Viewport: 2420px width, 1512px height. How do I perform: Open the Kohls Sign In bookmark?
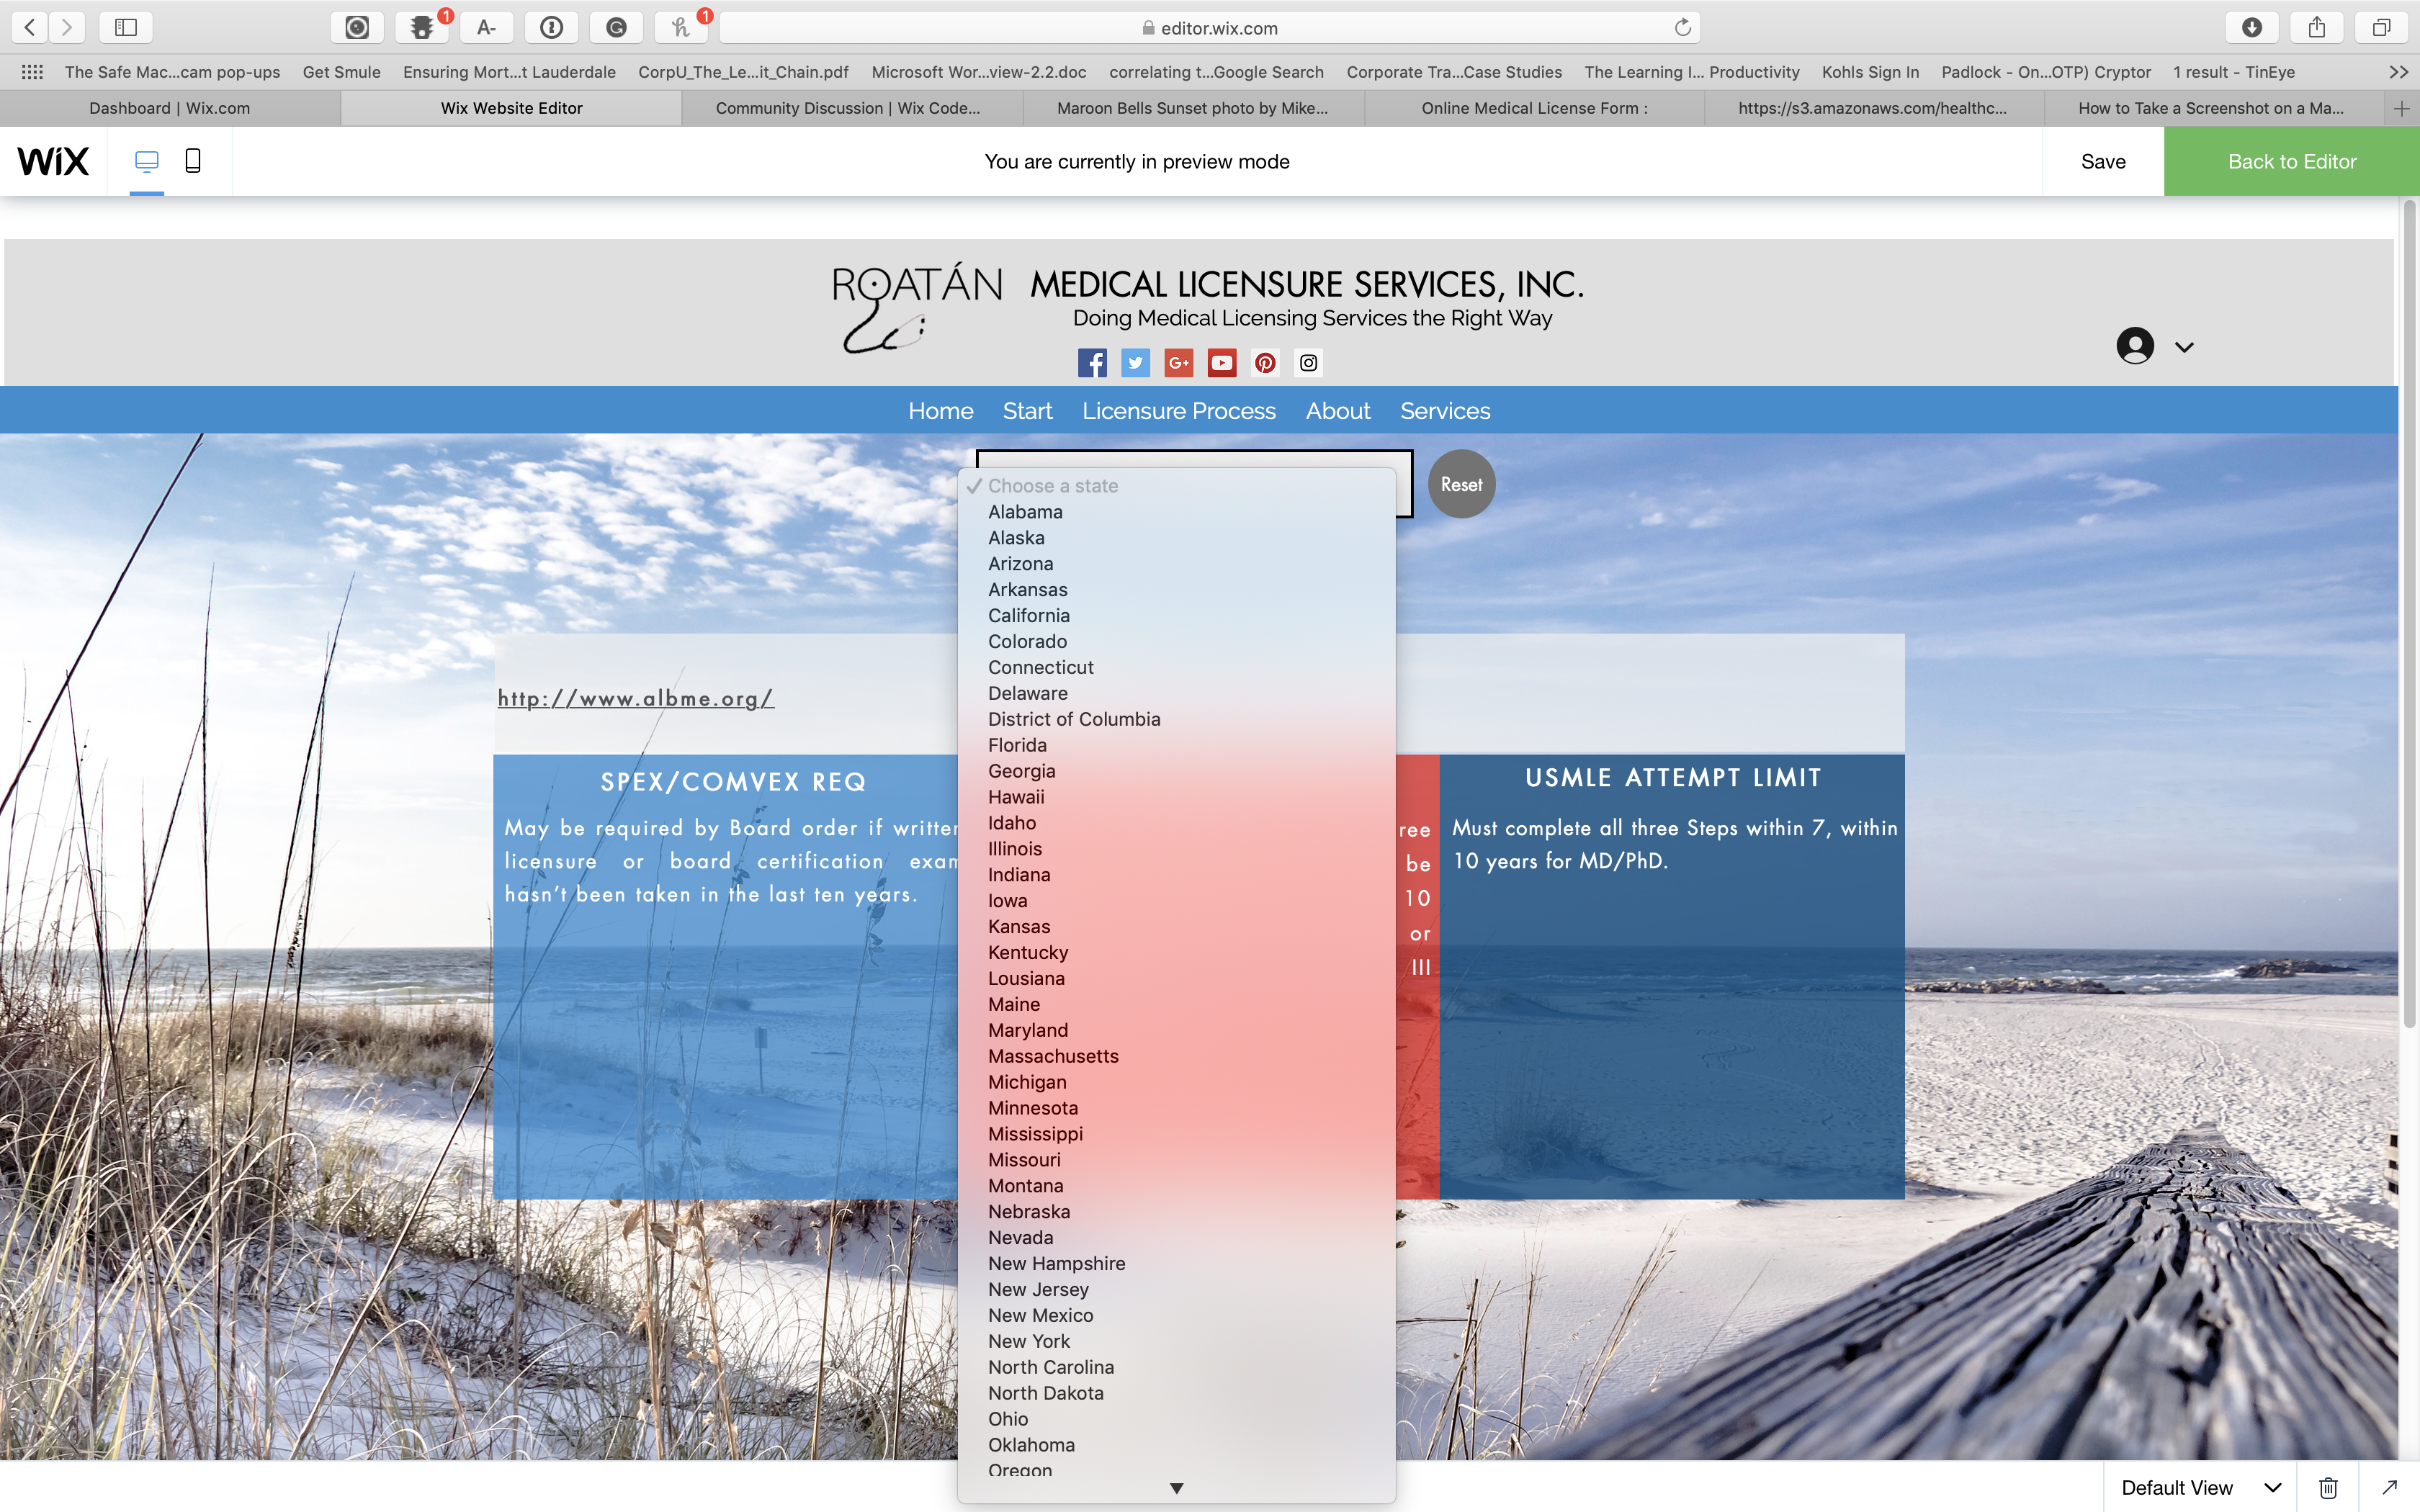[1870, 72]
